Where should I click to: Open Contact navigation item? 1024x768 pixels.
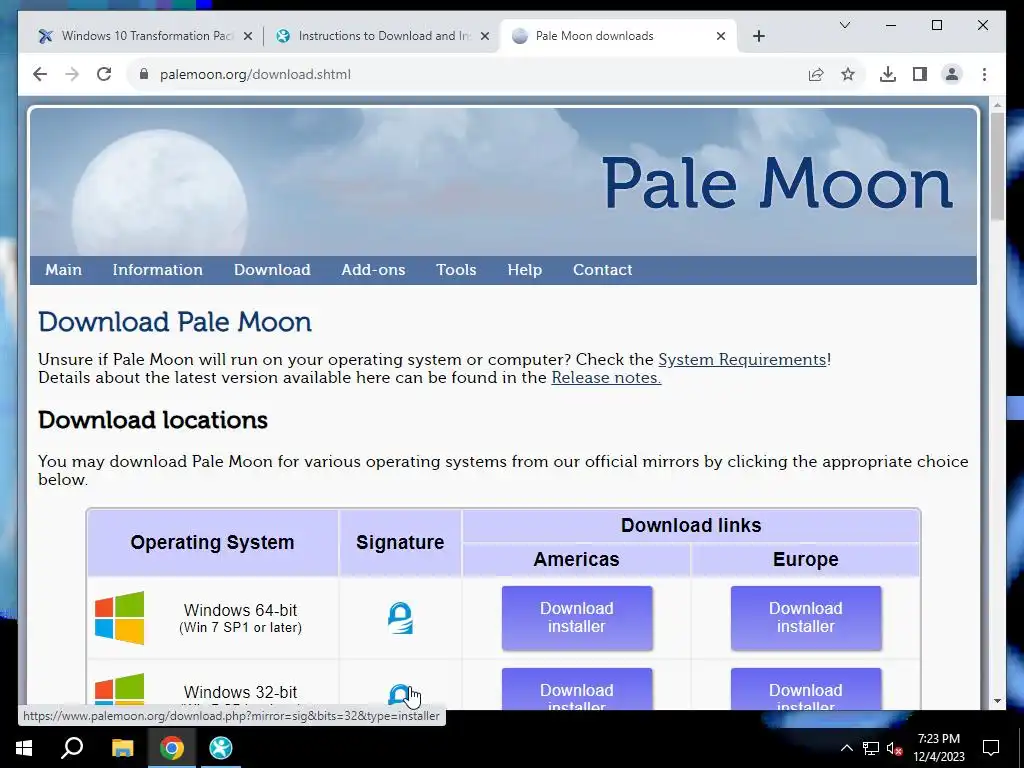tap(602, 270)
